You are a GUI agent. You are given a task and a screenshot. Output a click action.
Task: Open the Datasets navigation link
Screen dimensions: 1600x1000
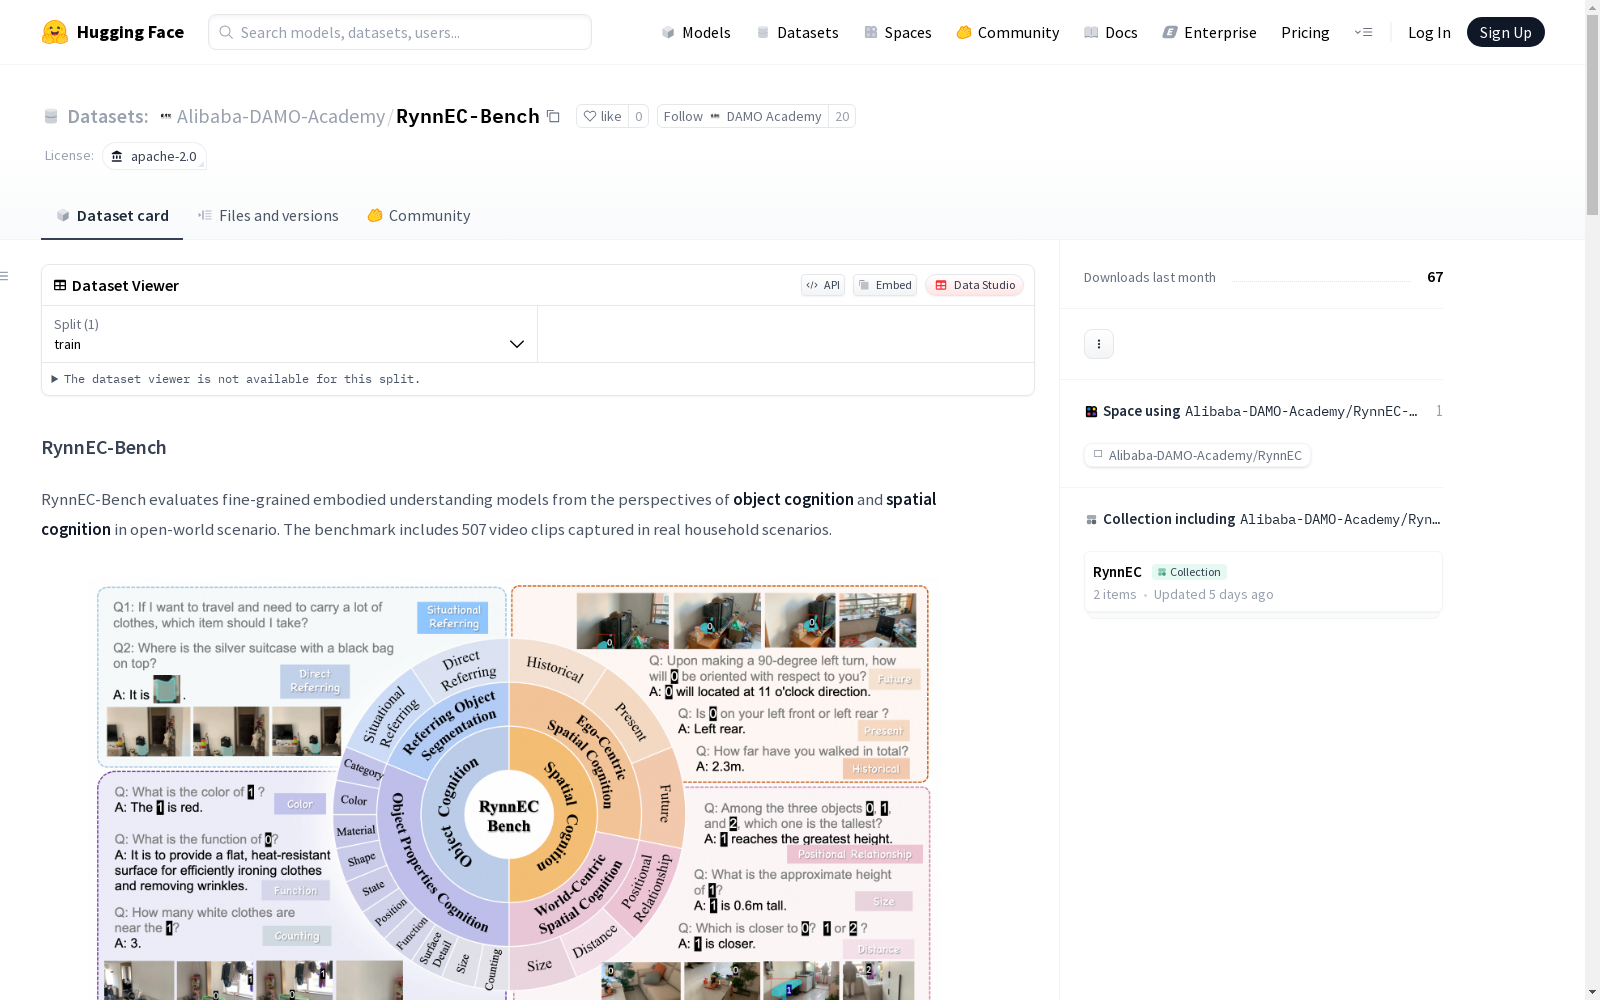coord(797,32)
